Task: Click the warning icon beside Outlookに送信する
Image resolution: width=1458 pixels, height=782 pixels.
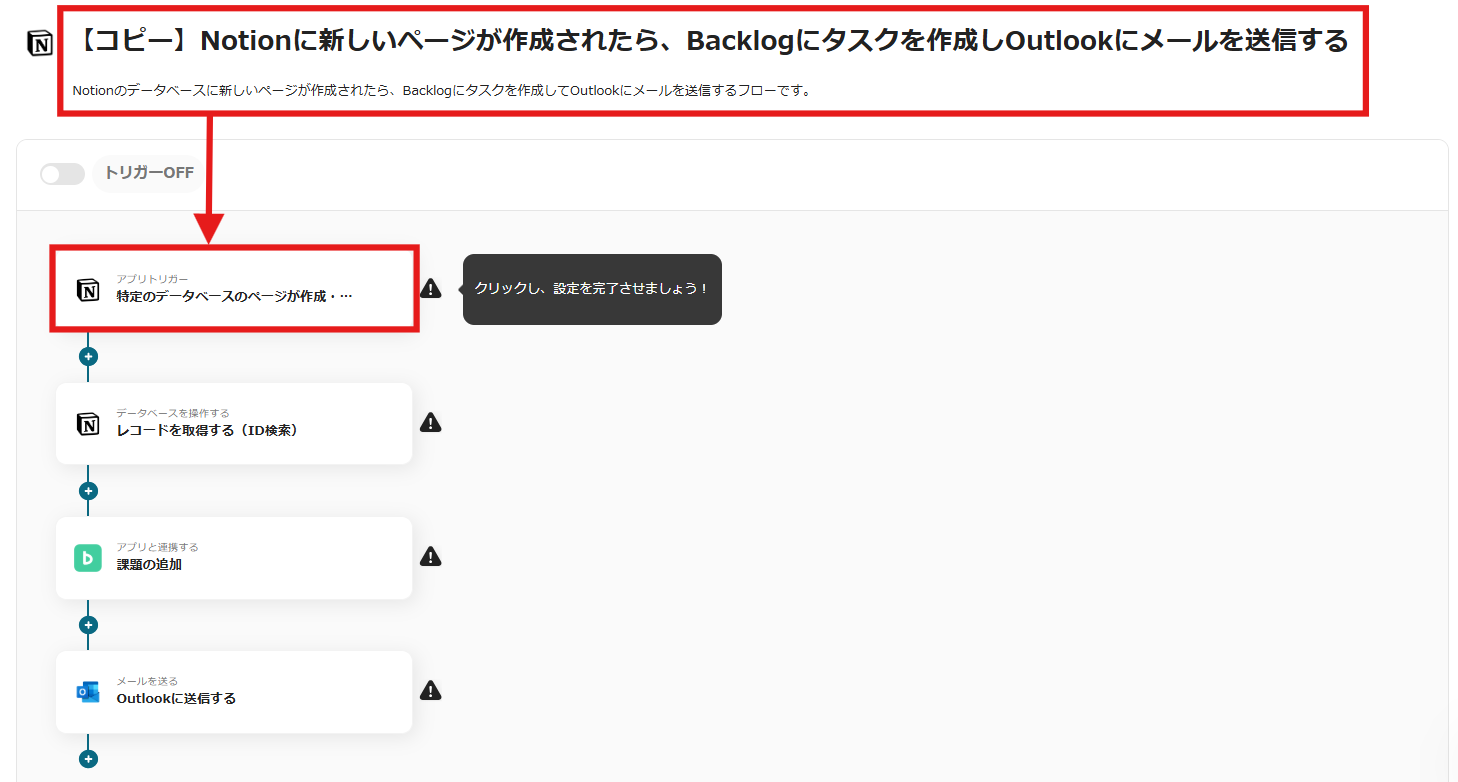Action: (430, 690)
